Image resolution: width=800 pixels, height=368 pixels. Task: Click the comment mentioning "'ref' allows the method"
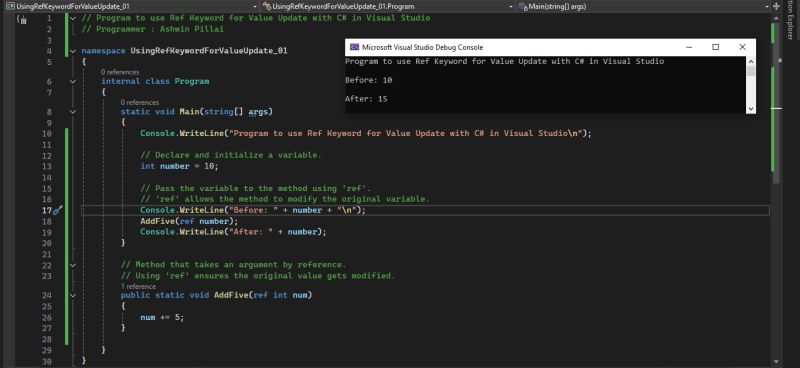(x=285, y=199)
